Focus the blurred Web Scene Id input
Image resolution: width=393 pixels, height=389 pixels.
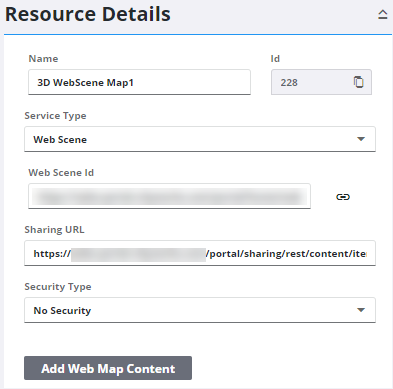169,196
